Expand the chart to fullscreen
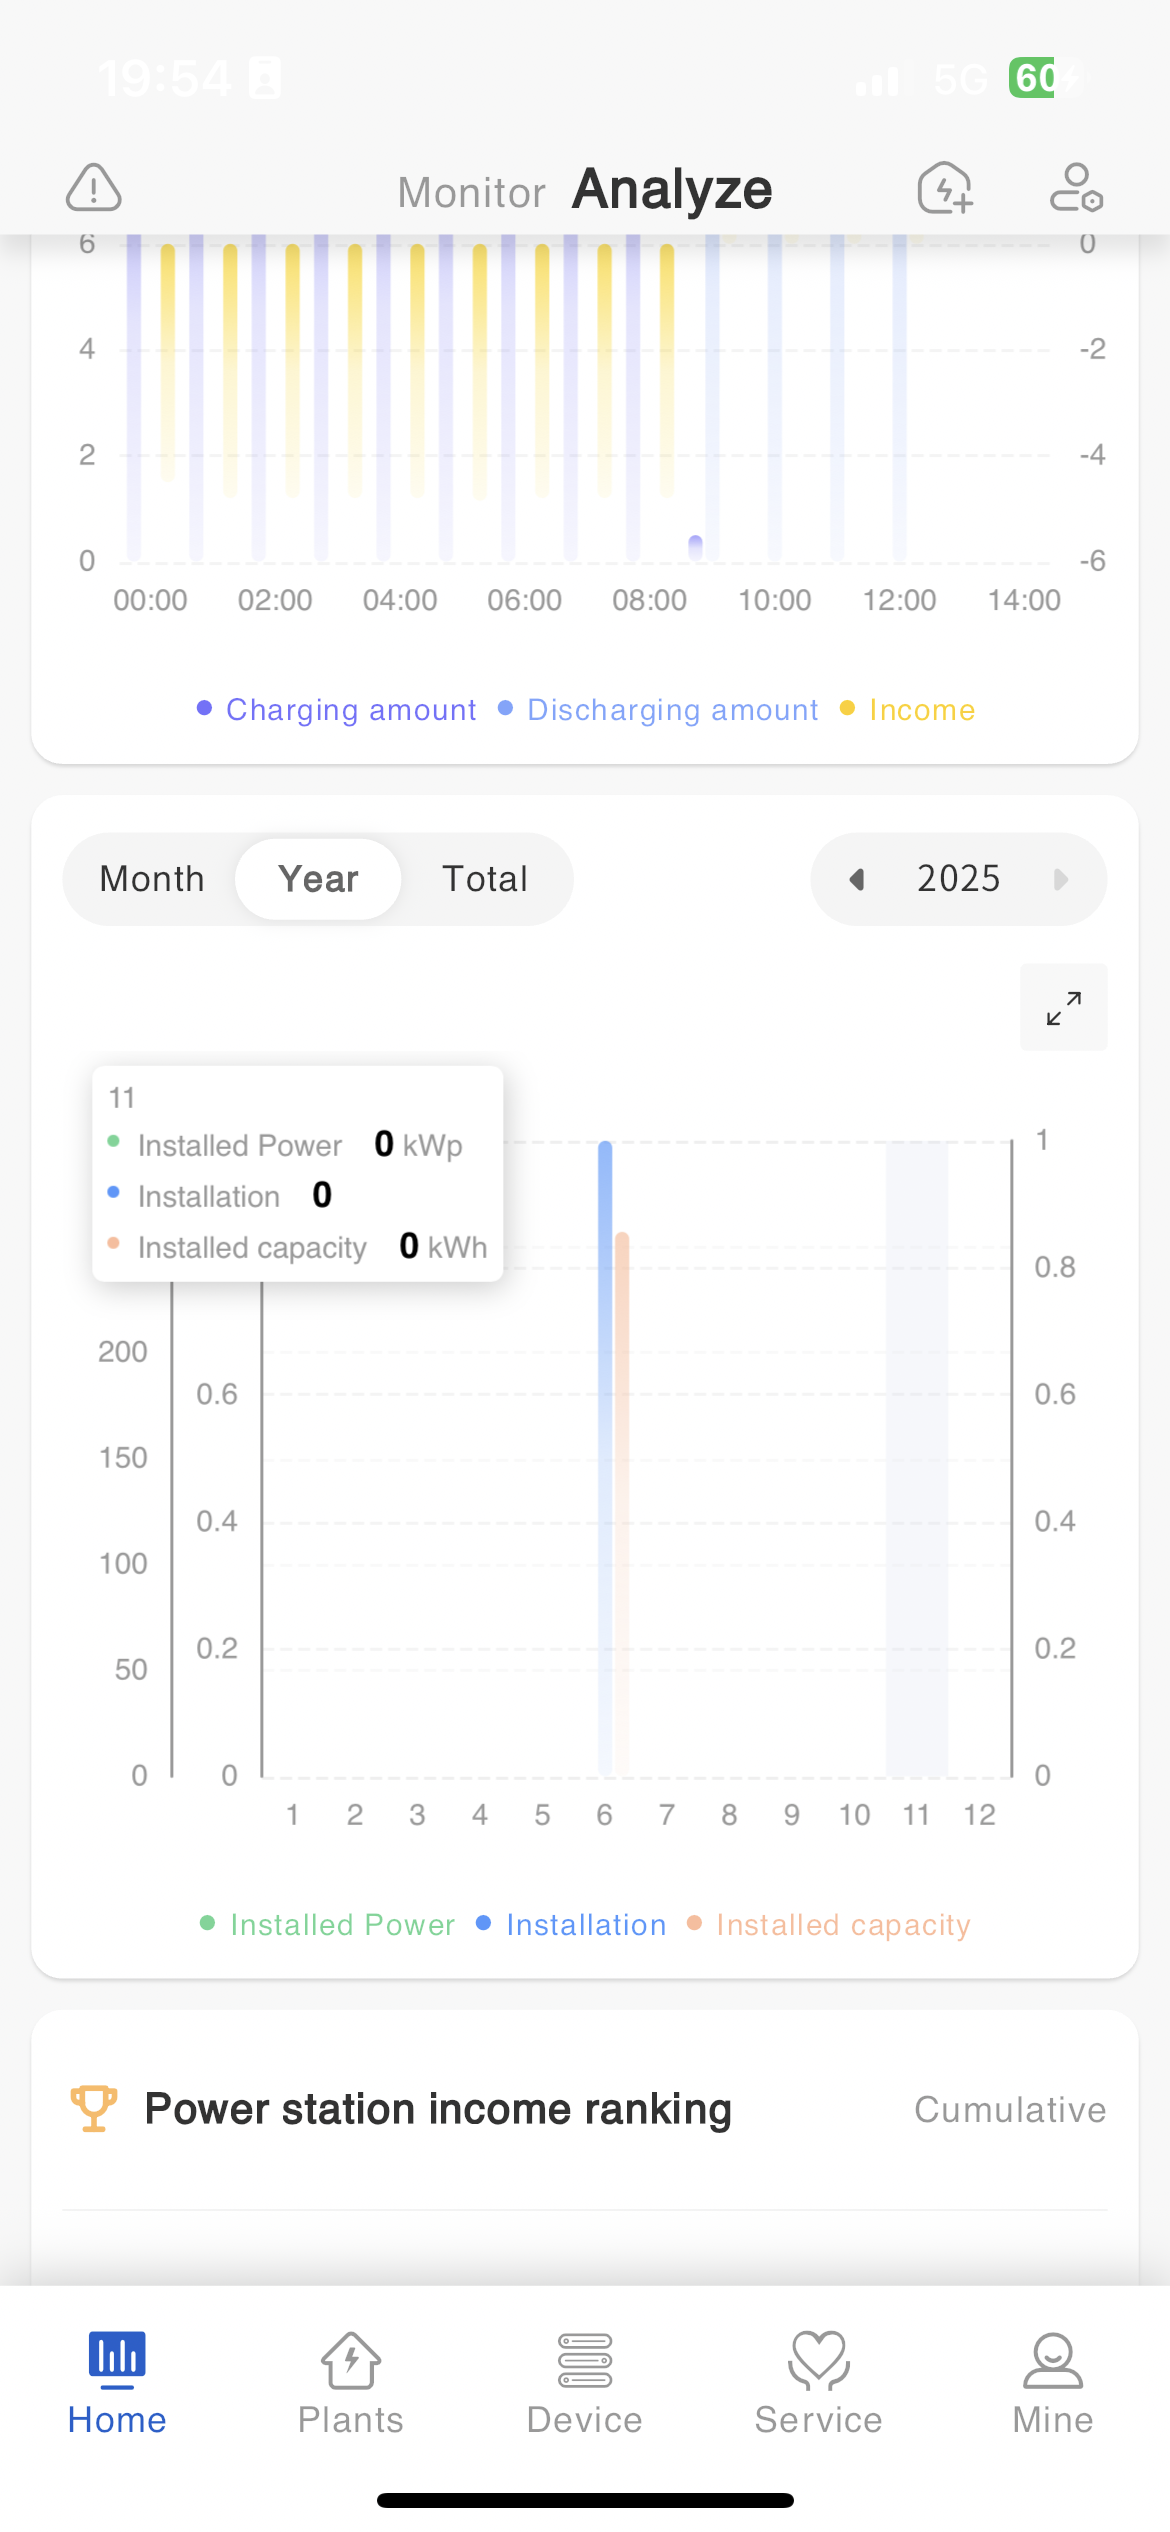The image size is (1170, 2532). pyautogui.click(x=1063, y=1007)
